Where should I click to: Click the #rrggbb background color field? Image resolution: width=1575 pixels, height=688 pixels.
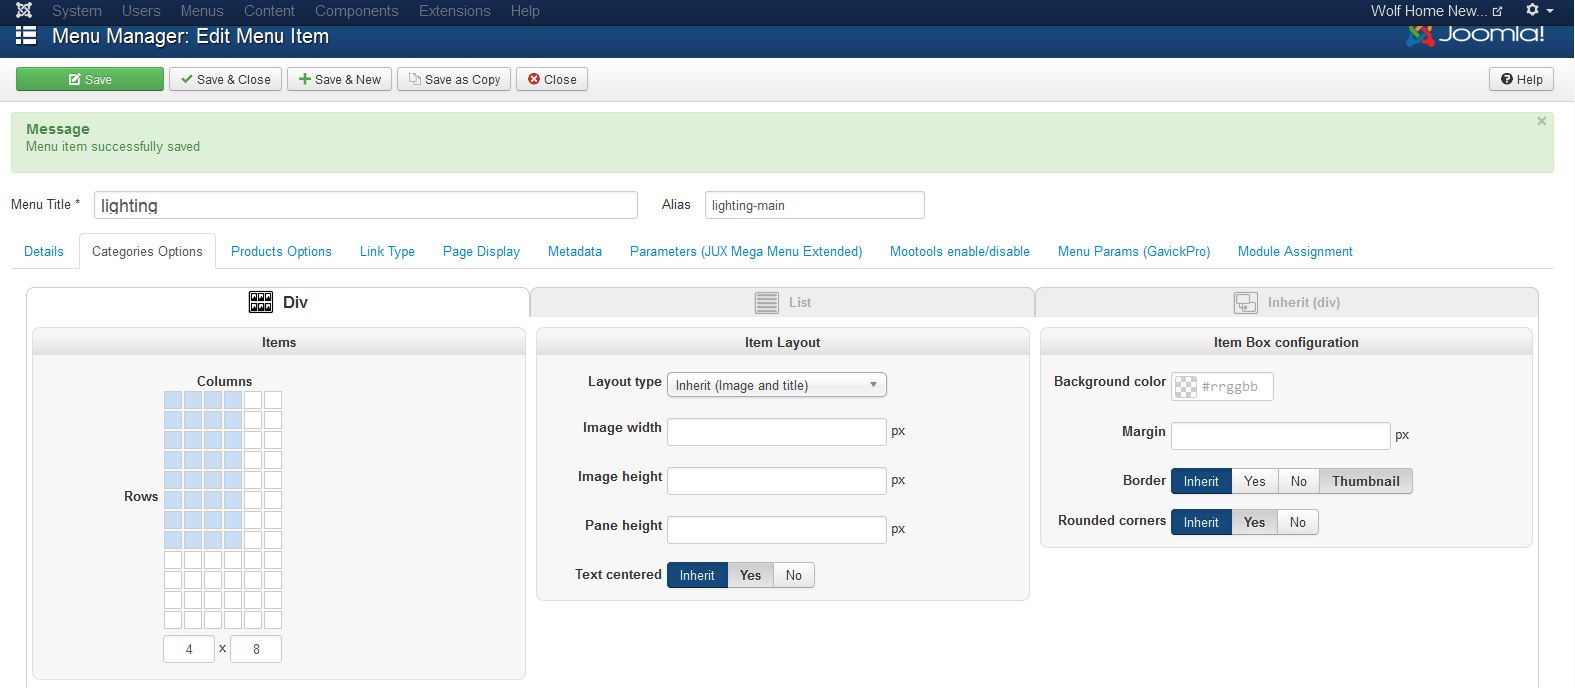point(1236,387)
